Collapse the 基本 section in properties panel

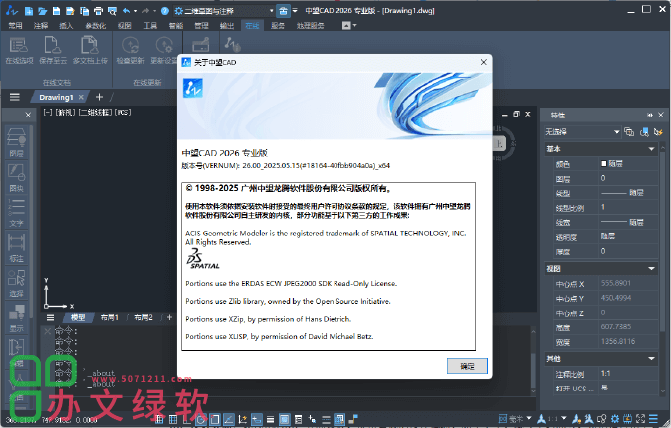[651, 149]
